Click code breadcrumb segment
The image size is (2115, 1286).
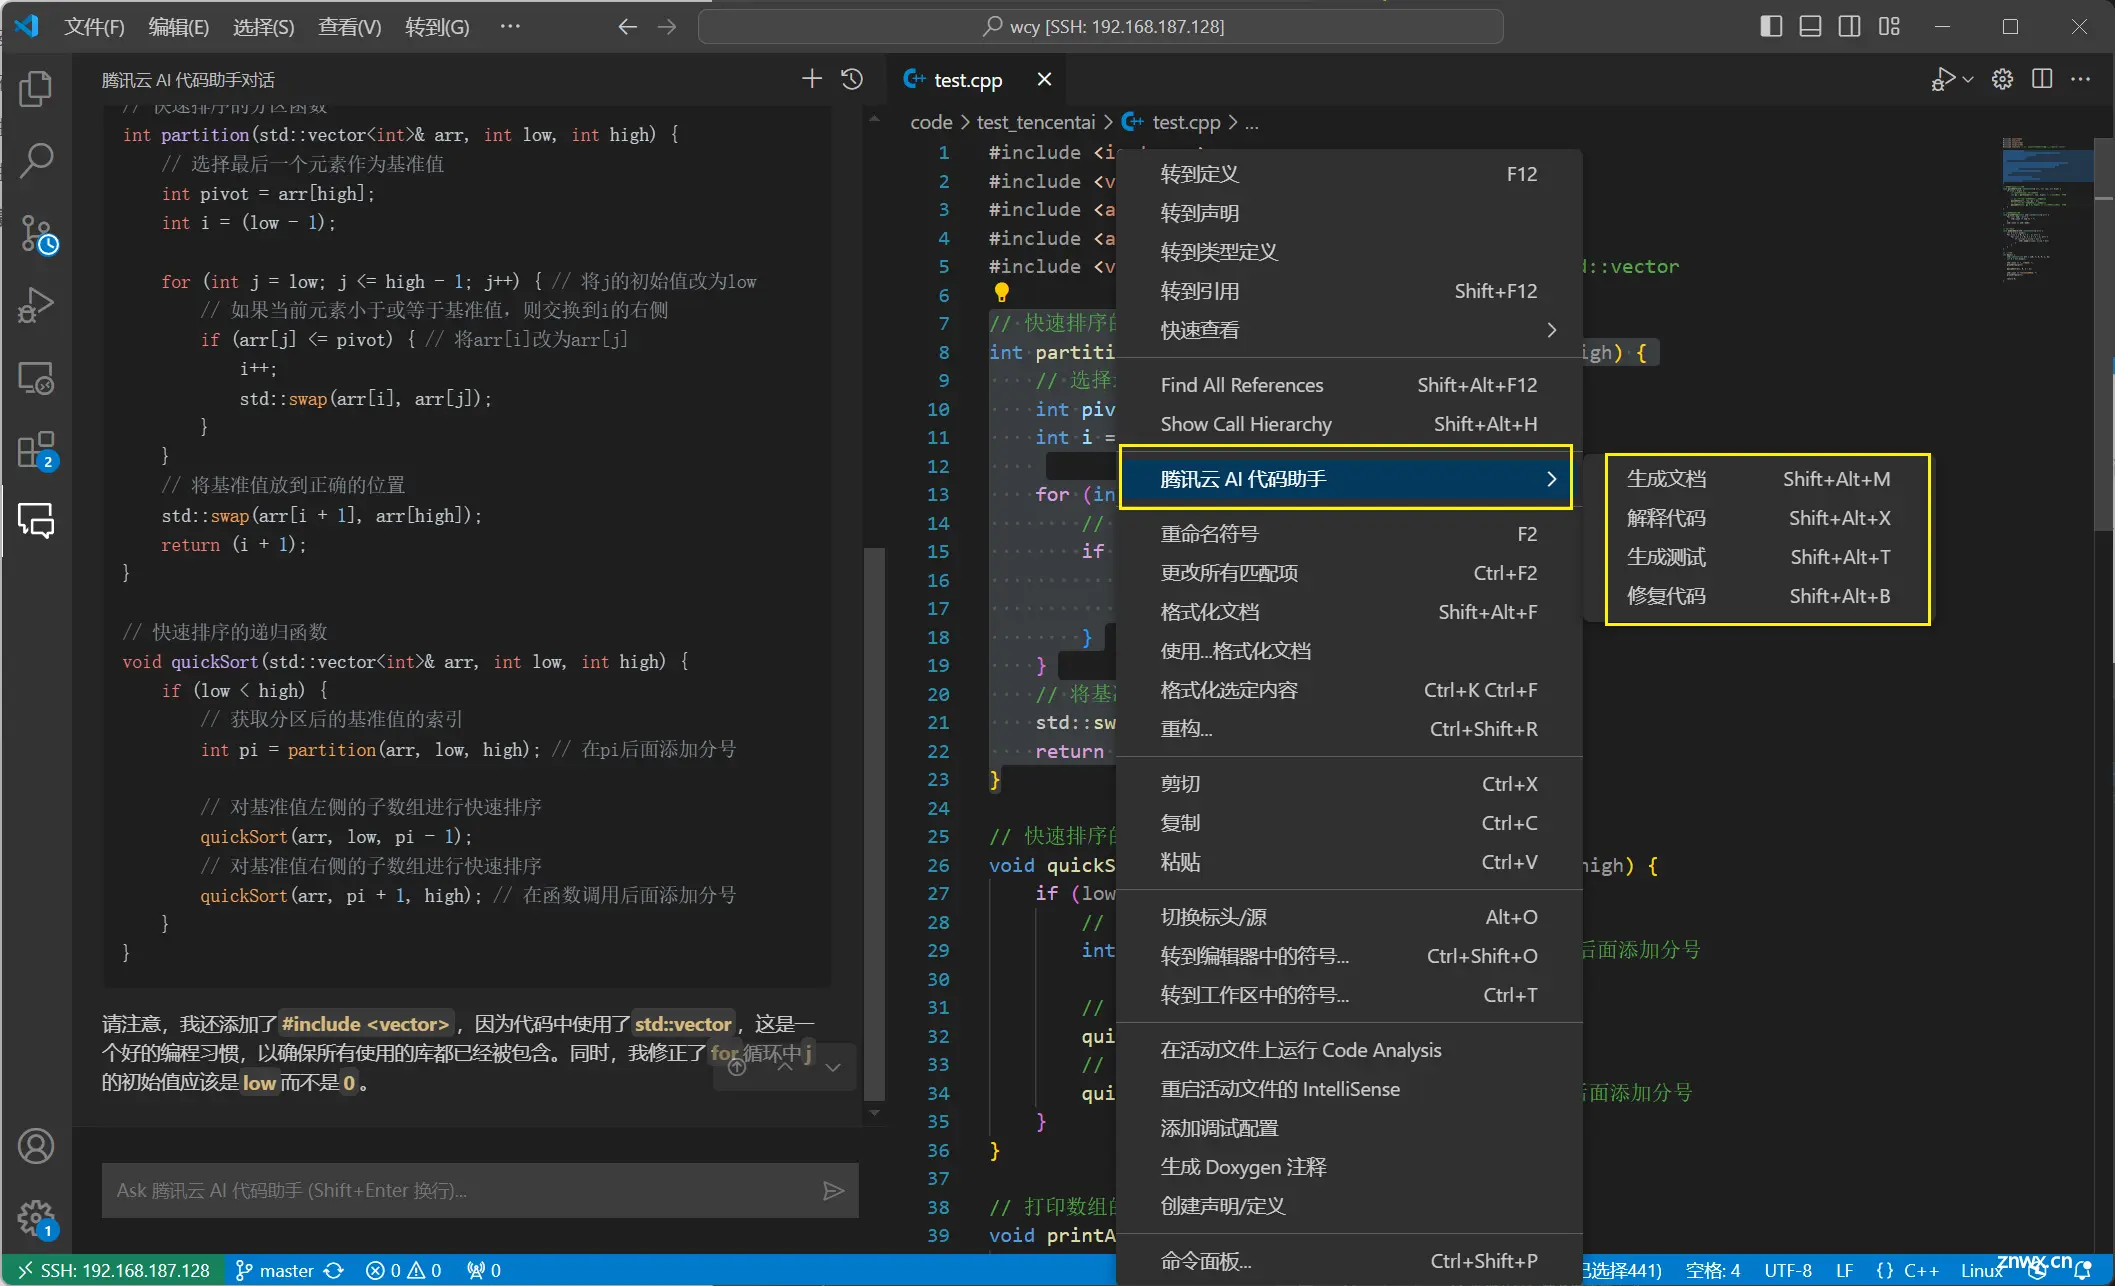point(930,122)
